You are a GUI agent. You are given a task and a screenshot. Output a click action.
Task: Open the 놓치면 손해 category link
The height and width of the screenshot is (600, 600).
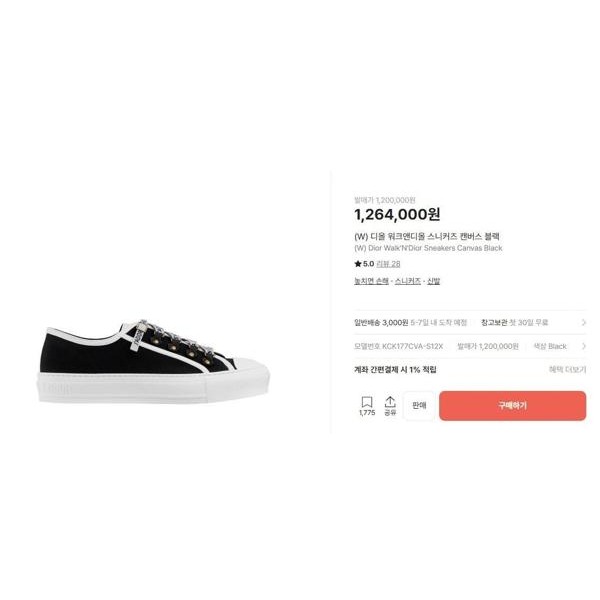pyautogui.click(x=371, y=281)
